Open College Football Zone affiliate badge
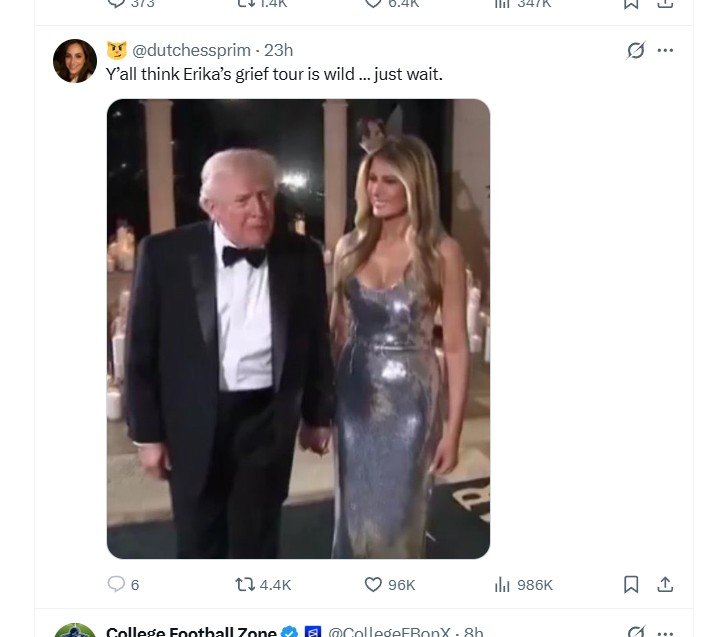This screenshot has height=637, width=709. [x=312, y=631]
